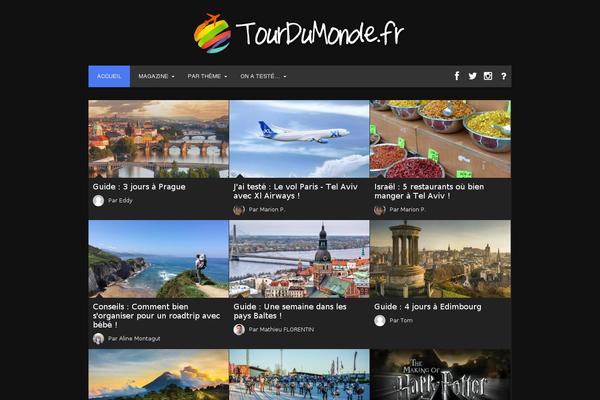Click the ski race crowd thumbnail
Screen dimensions: 600x400
point(299,374)
